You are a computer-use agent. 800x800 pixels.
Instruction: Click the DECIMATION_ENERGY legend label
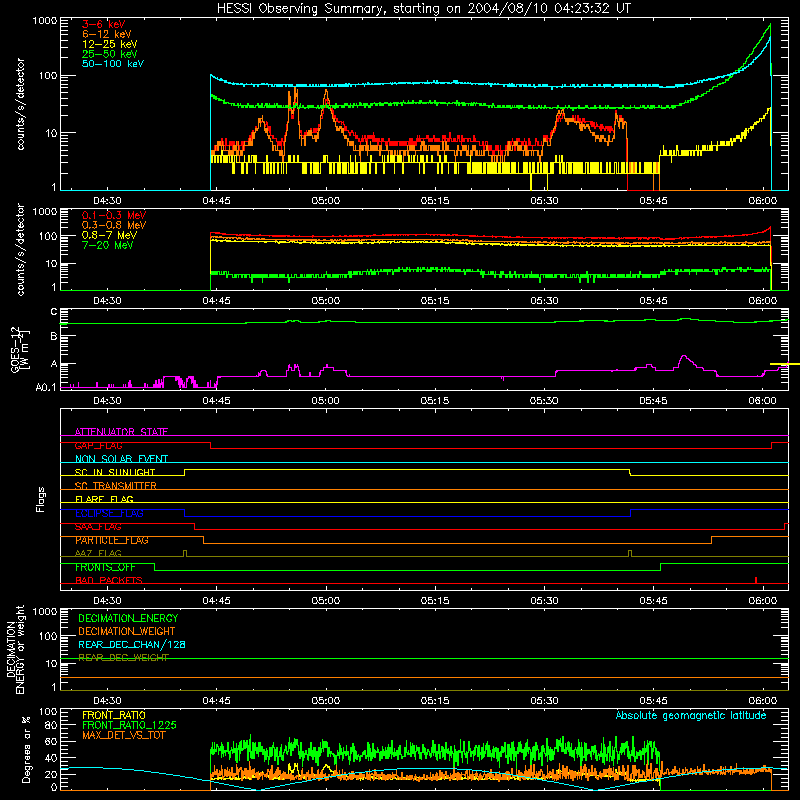[128, 618]
